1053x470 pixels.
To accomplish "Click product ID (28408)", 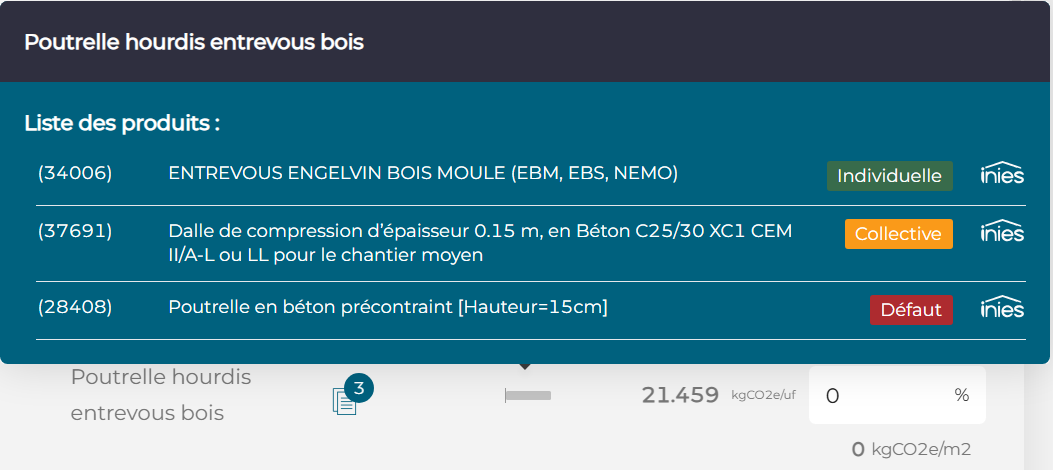I will click(x=75, y=307).
